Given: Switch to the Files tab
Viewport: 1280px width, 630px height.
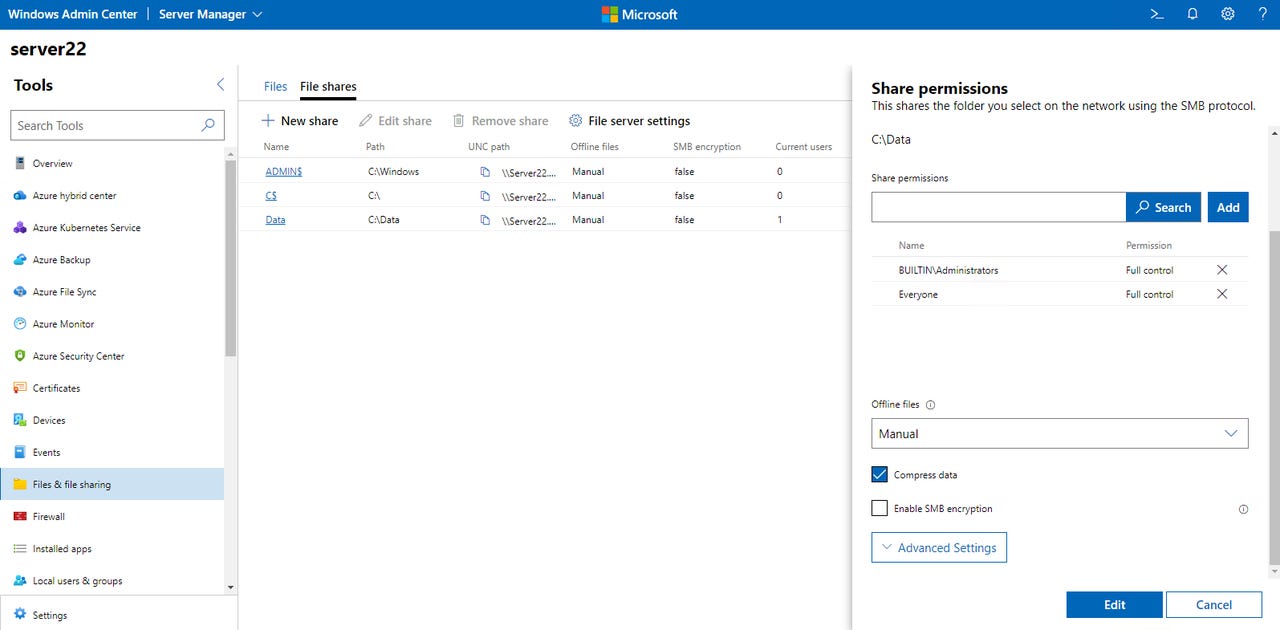Looking at the screenshot, I should (275, 86).
